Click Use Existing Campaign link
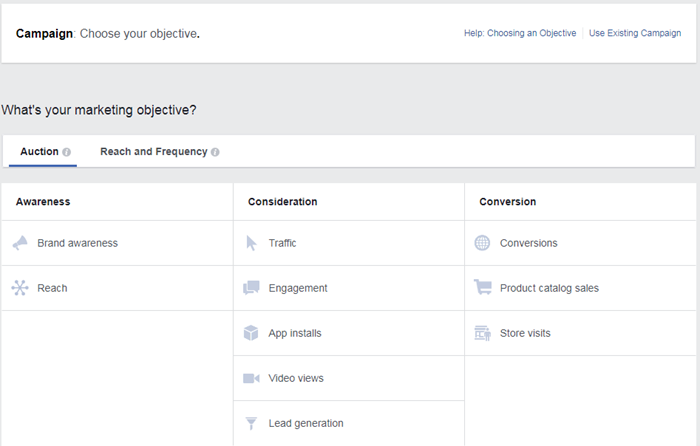700x446 pixels. click(x=635, y=33)
